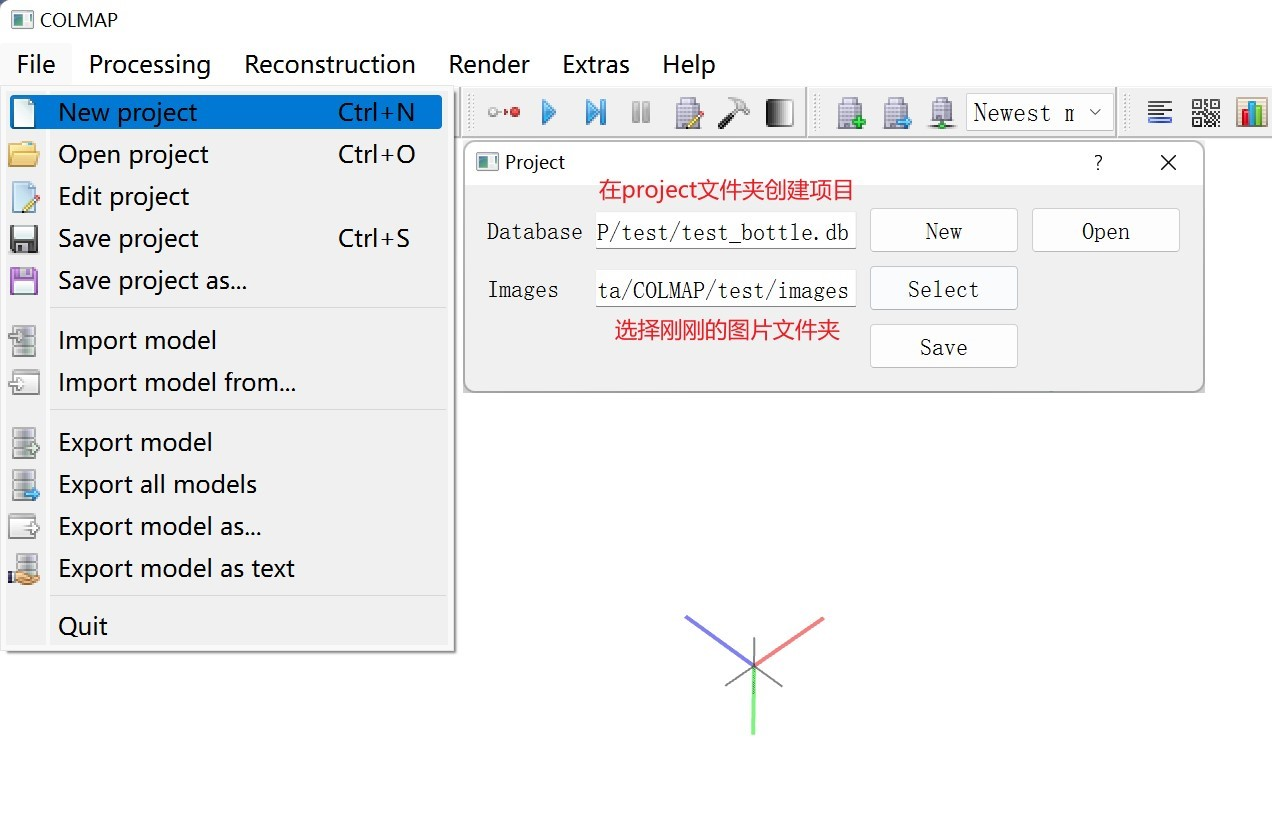Click the Images path input field

tap(725, 290)
